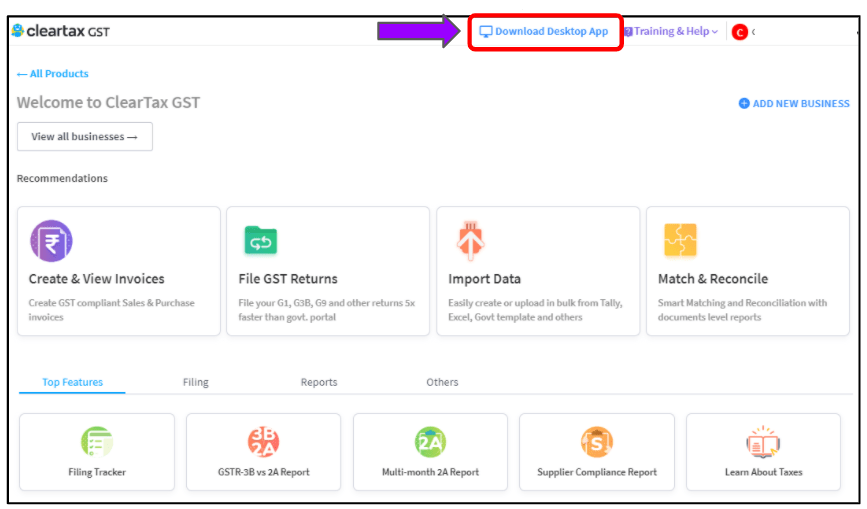Screen dimensions: 867x509
Task: Open the GSTR-3B vs 2A Report icon
Action: tap(263, 442)
